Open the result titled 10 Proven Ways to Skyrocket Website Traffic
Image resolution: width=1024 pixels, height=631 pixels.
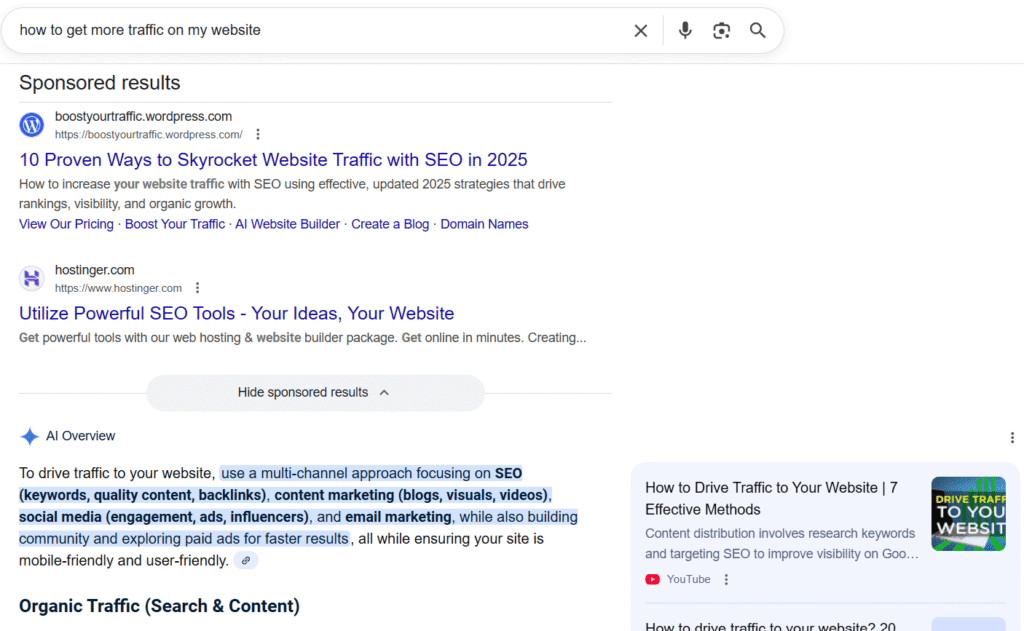click(x=273, y=160)
